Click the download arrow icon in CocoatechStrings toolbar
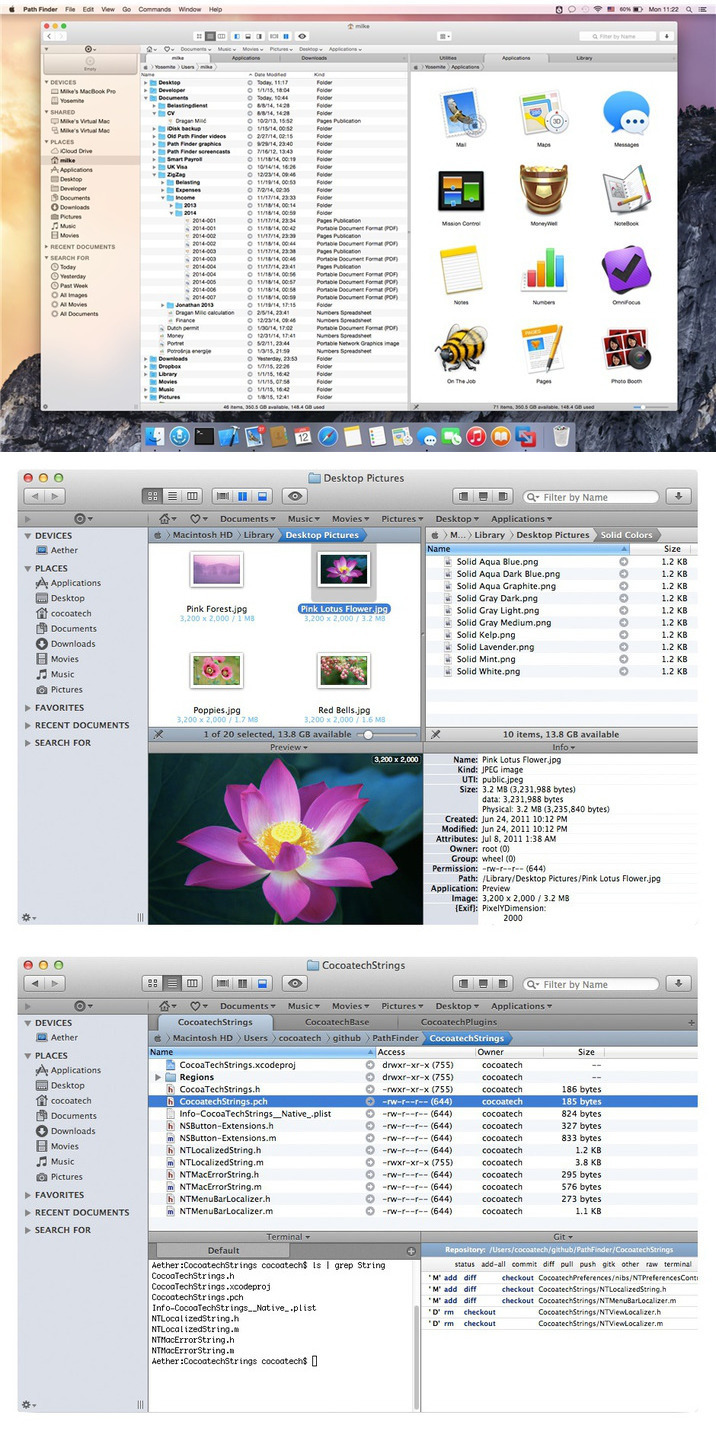The height and width of the screenshot is (1438, 716). [679, 984]
